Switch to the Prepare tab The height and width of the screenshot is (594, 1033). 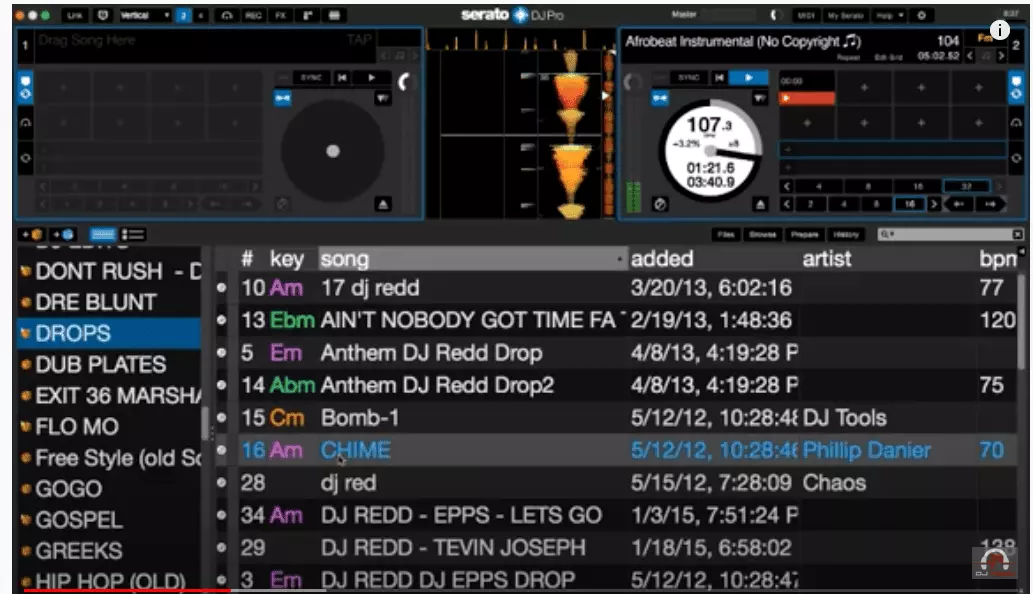point(805,234)
